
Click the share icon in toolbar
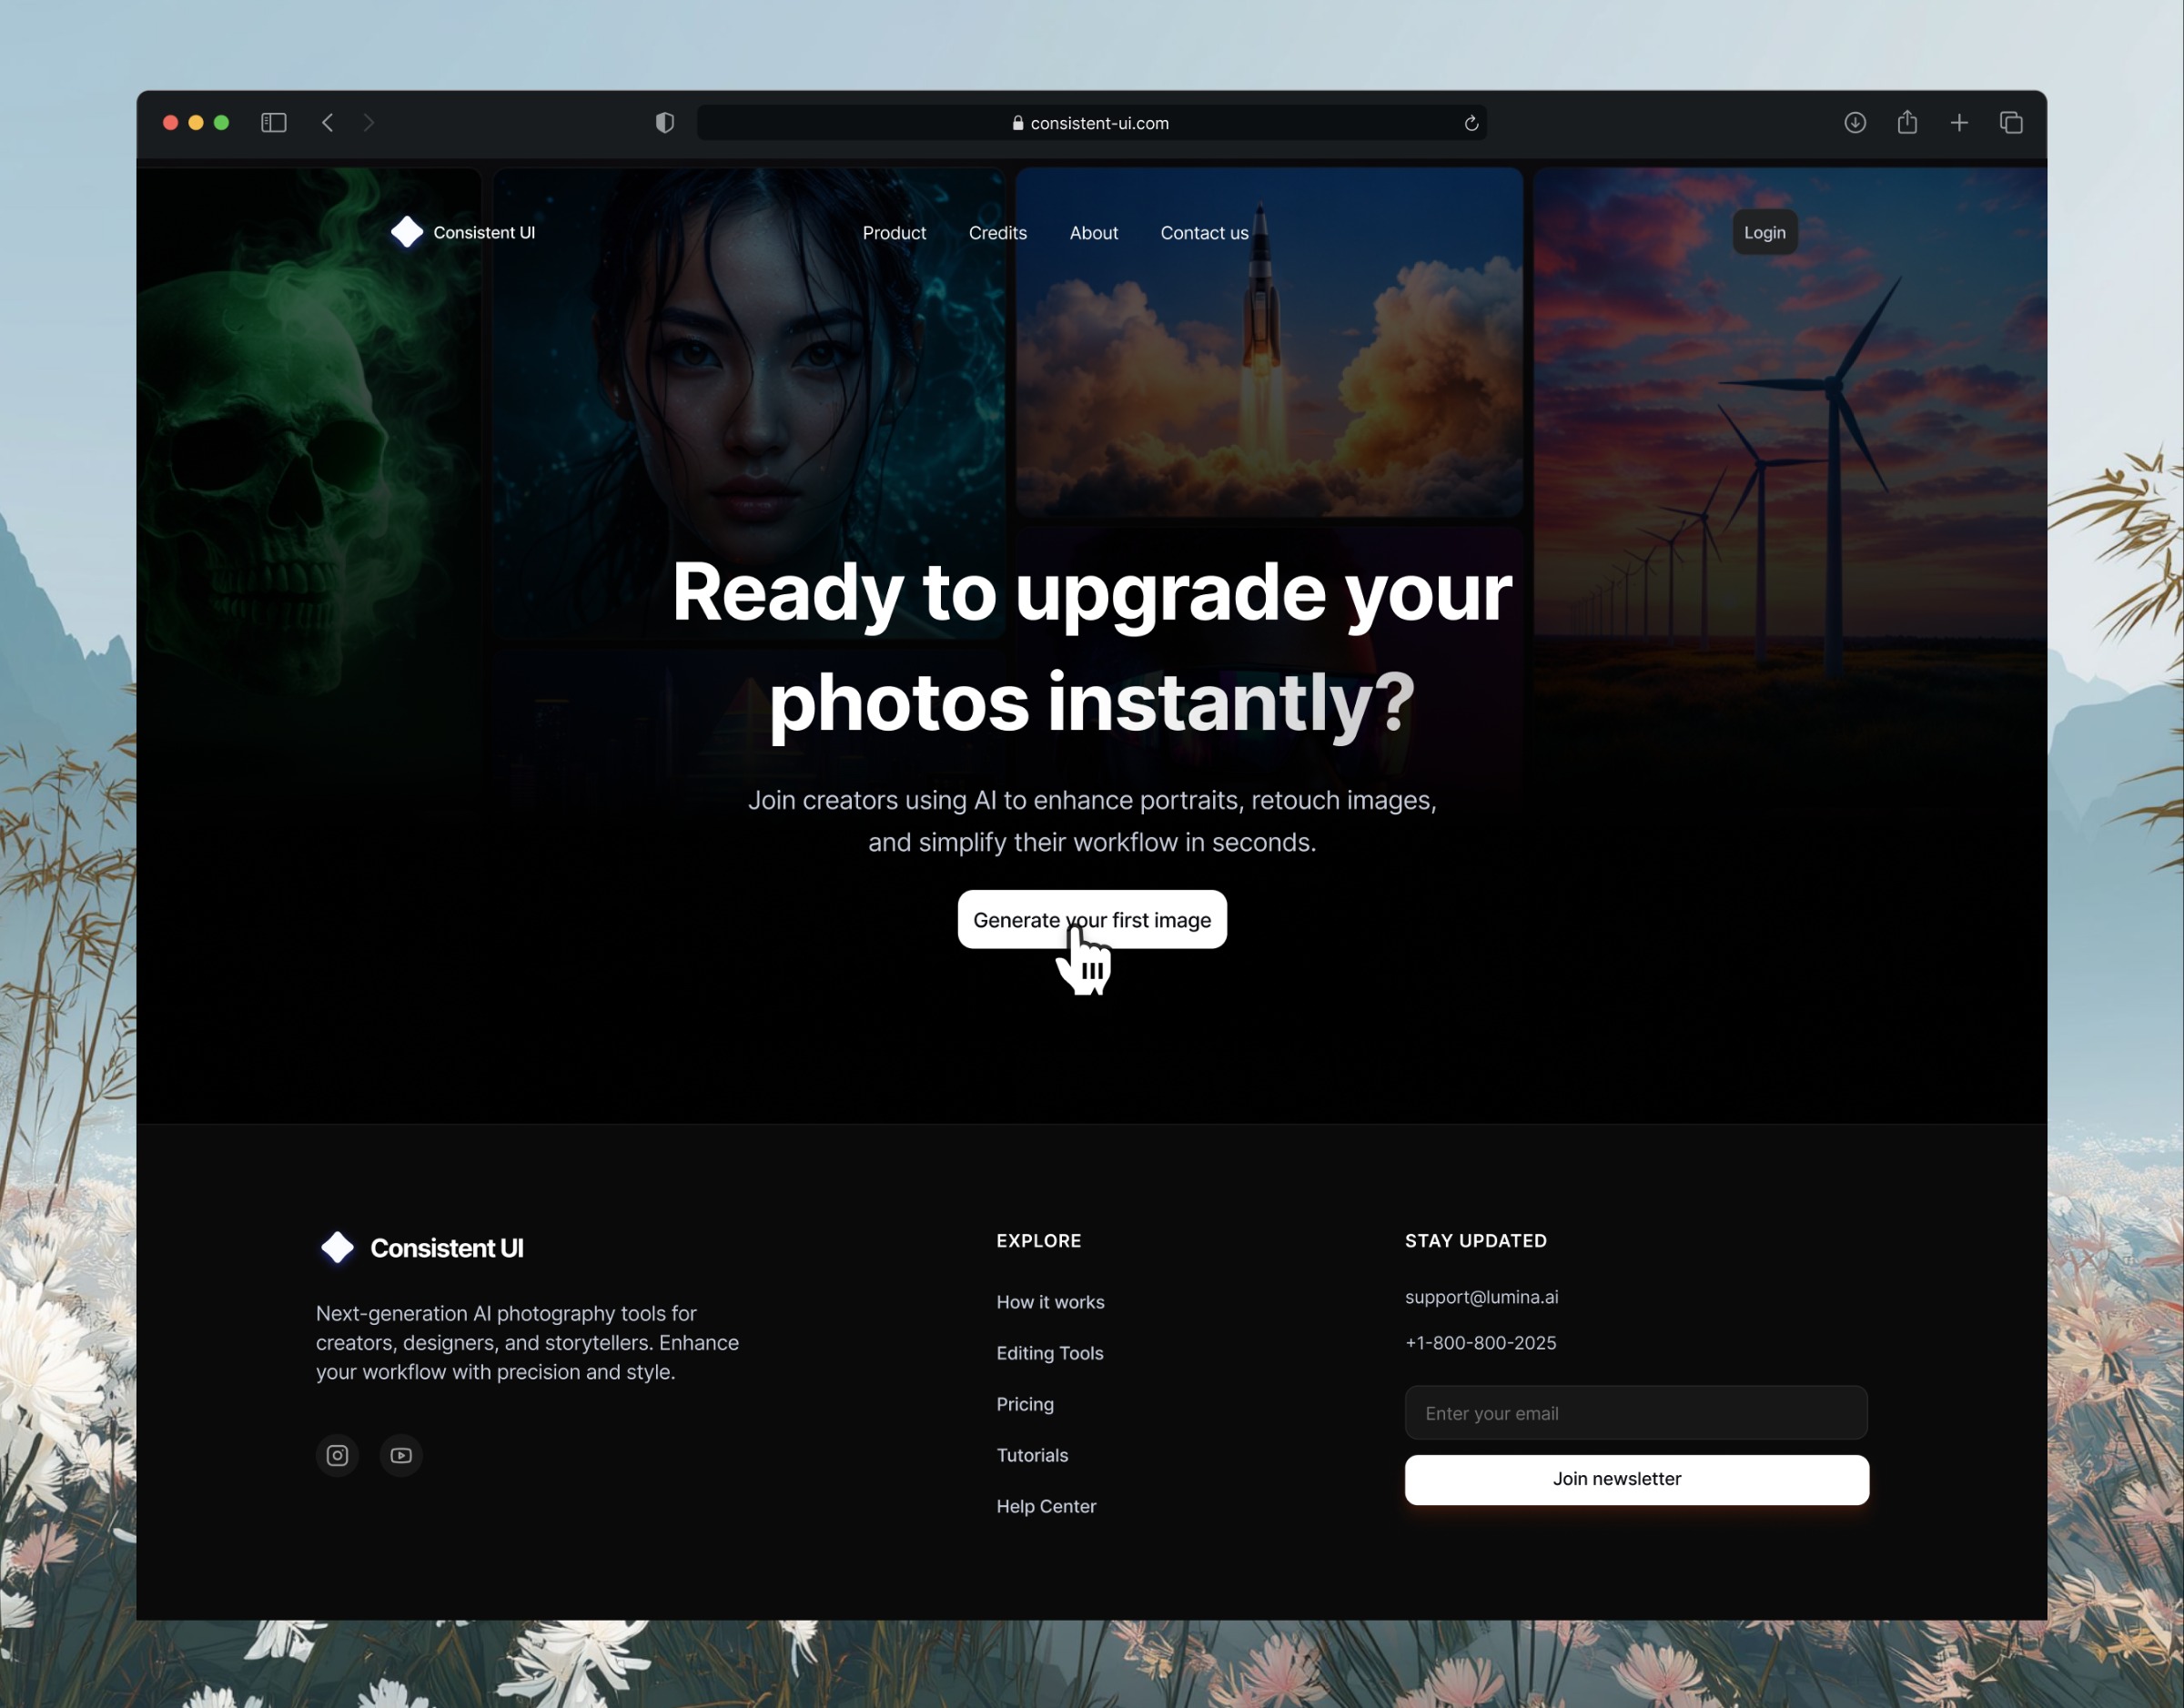[1907, 122]
